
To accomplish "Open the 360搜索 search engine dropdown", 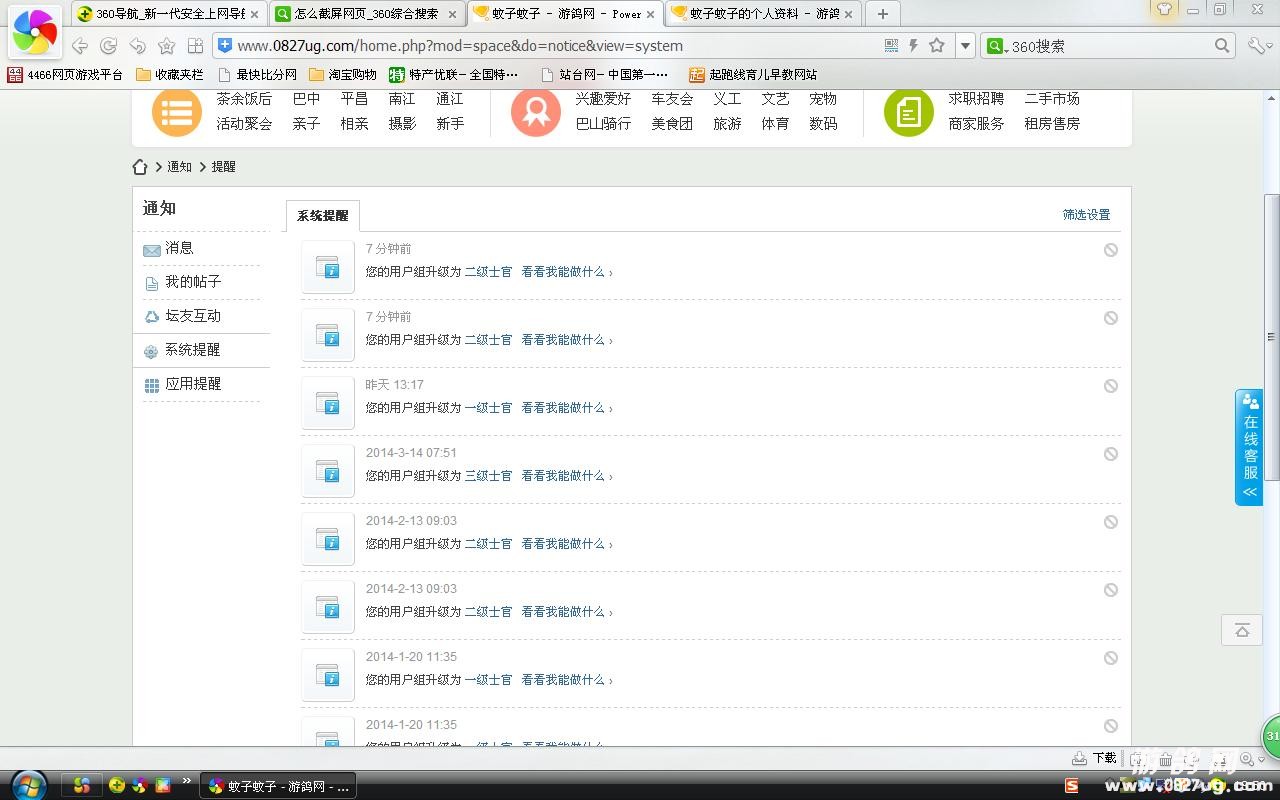I will click(x=996, y=46).
